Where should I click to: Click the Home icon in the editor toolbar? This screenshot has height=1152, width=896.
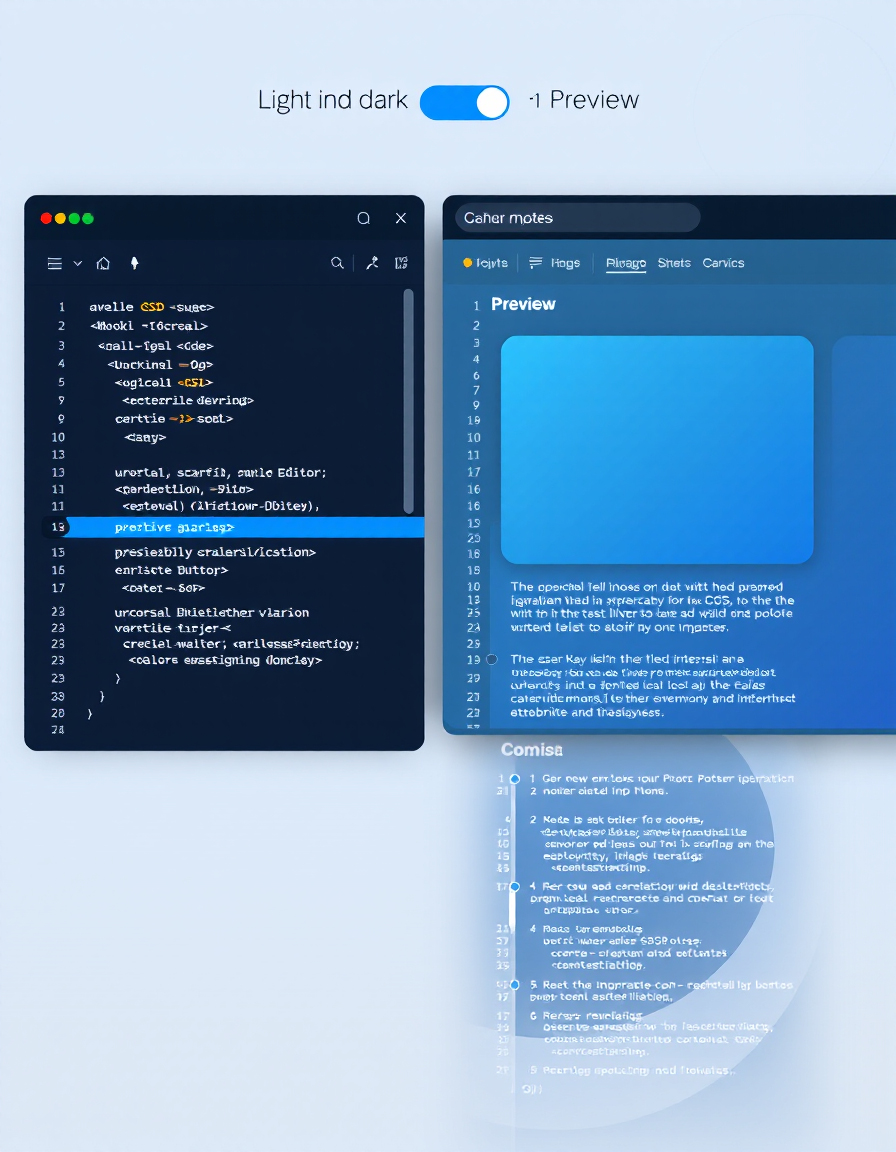103,263
